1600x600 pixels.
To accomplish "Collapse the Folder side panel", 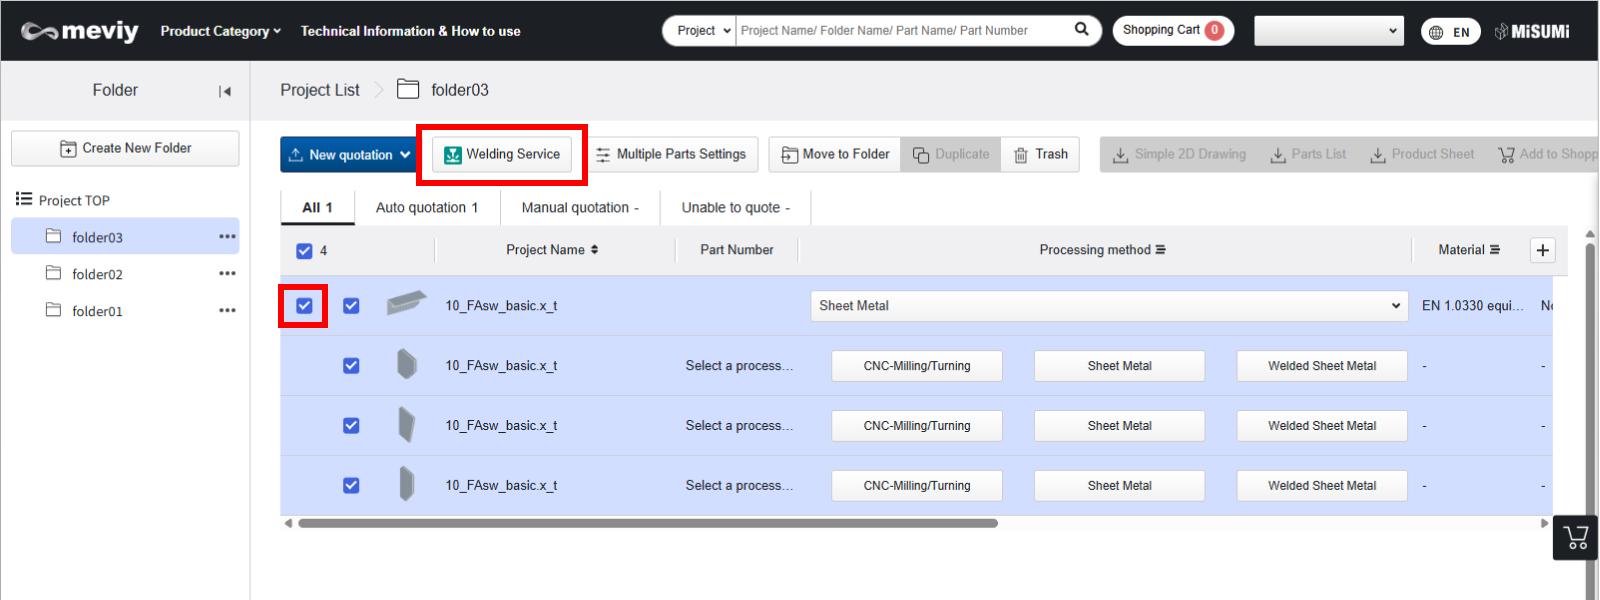I will click(x=225, y=91).
